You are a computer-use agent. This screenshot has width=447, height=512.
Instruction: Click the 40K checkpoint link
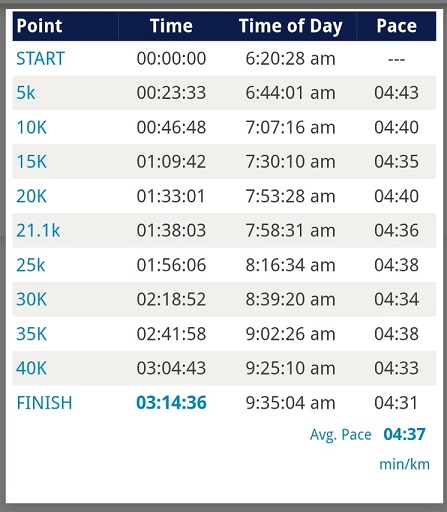[32, 368]
